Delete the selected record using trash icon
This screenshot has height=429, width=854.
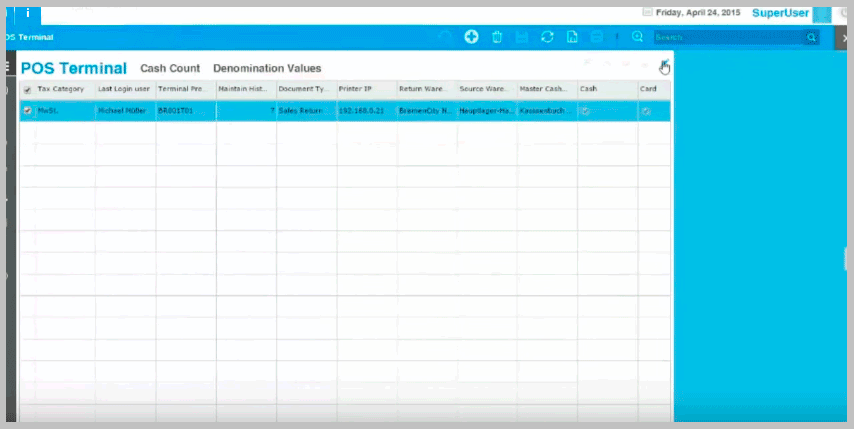click(497, 37)
